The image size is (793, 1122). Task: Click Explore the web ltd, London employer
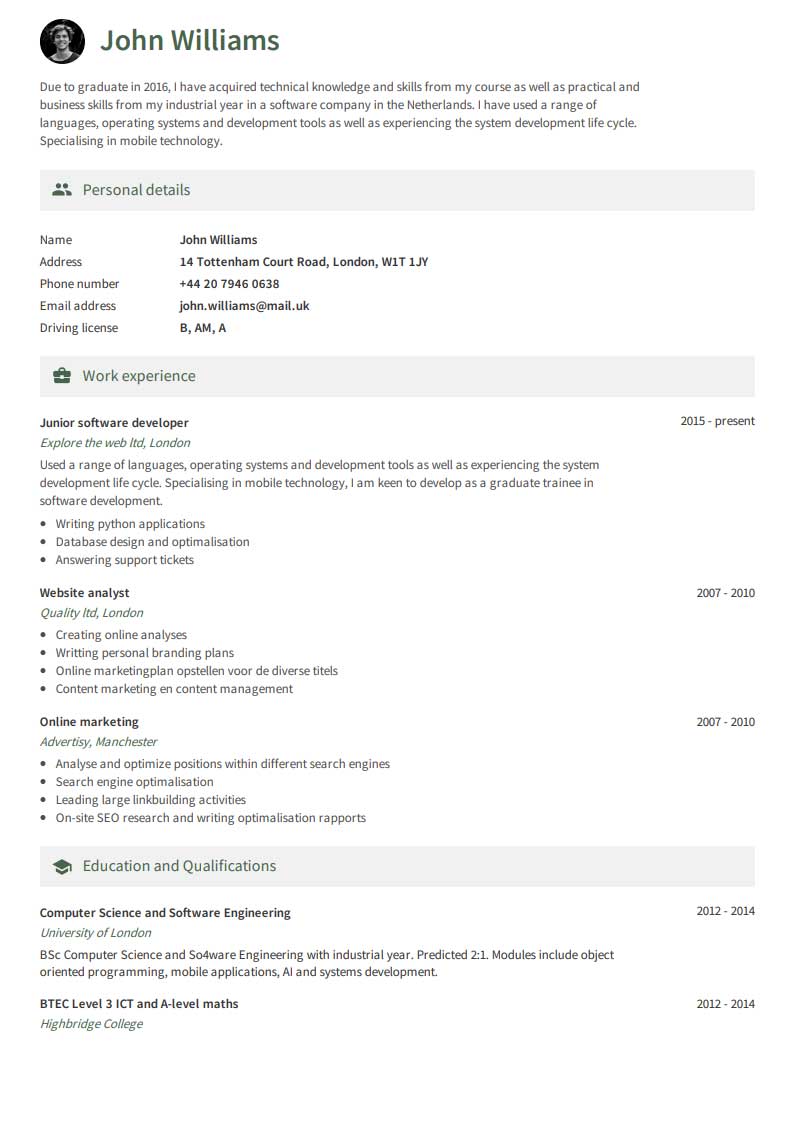[x=115, y=443]
